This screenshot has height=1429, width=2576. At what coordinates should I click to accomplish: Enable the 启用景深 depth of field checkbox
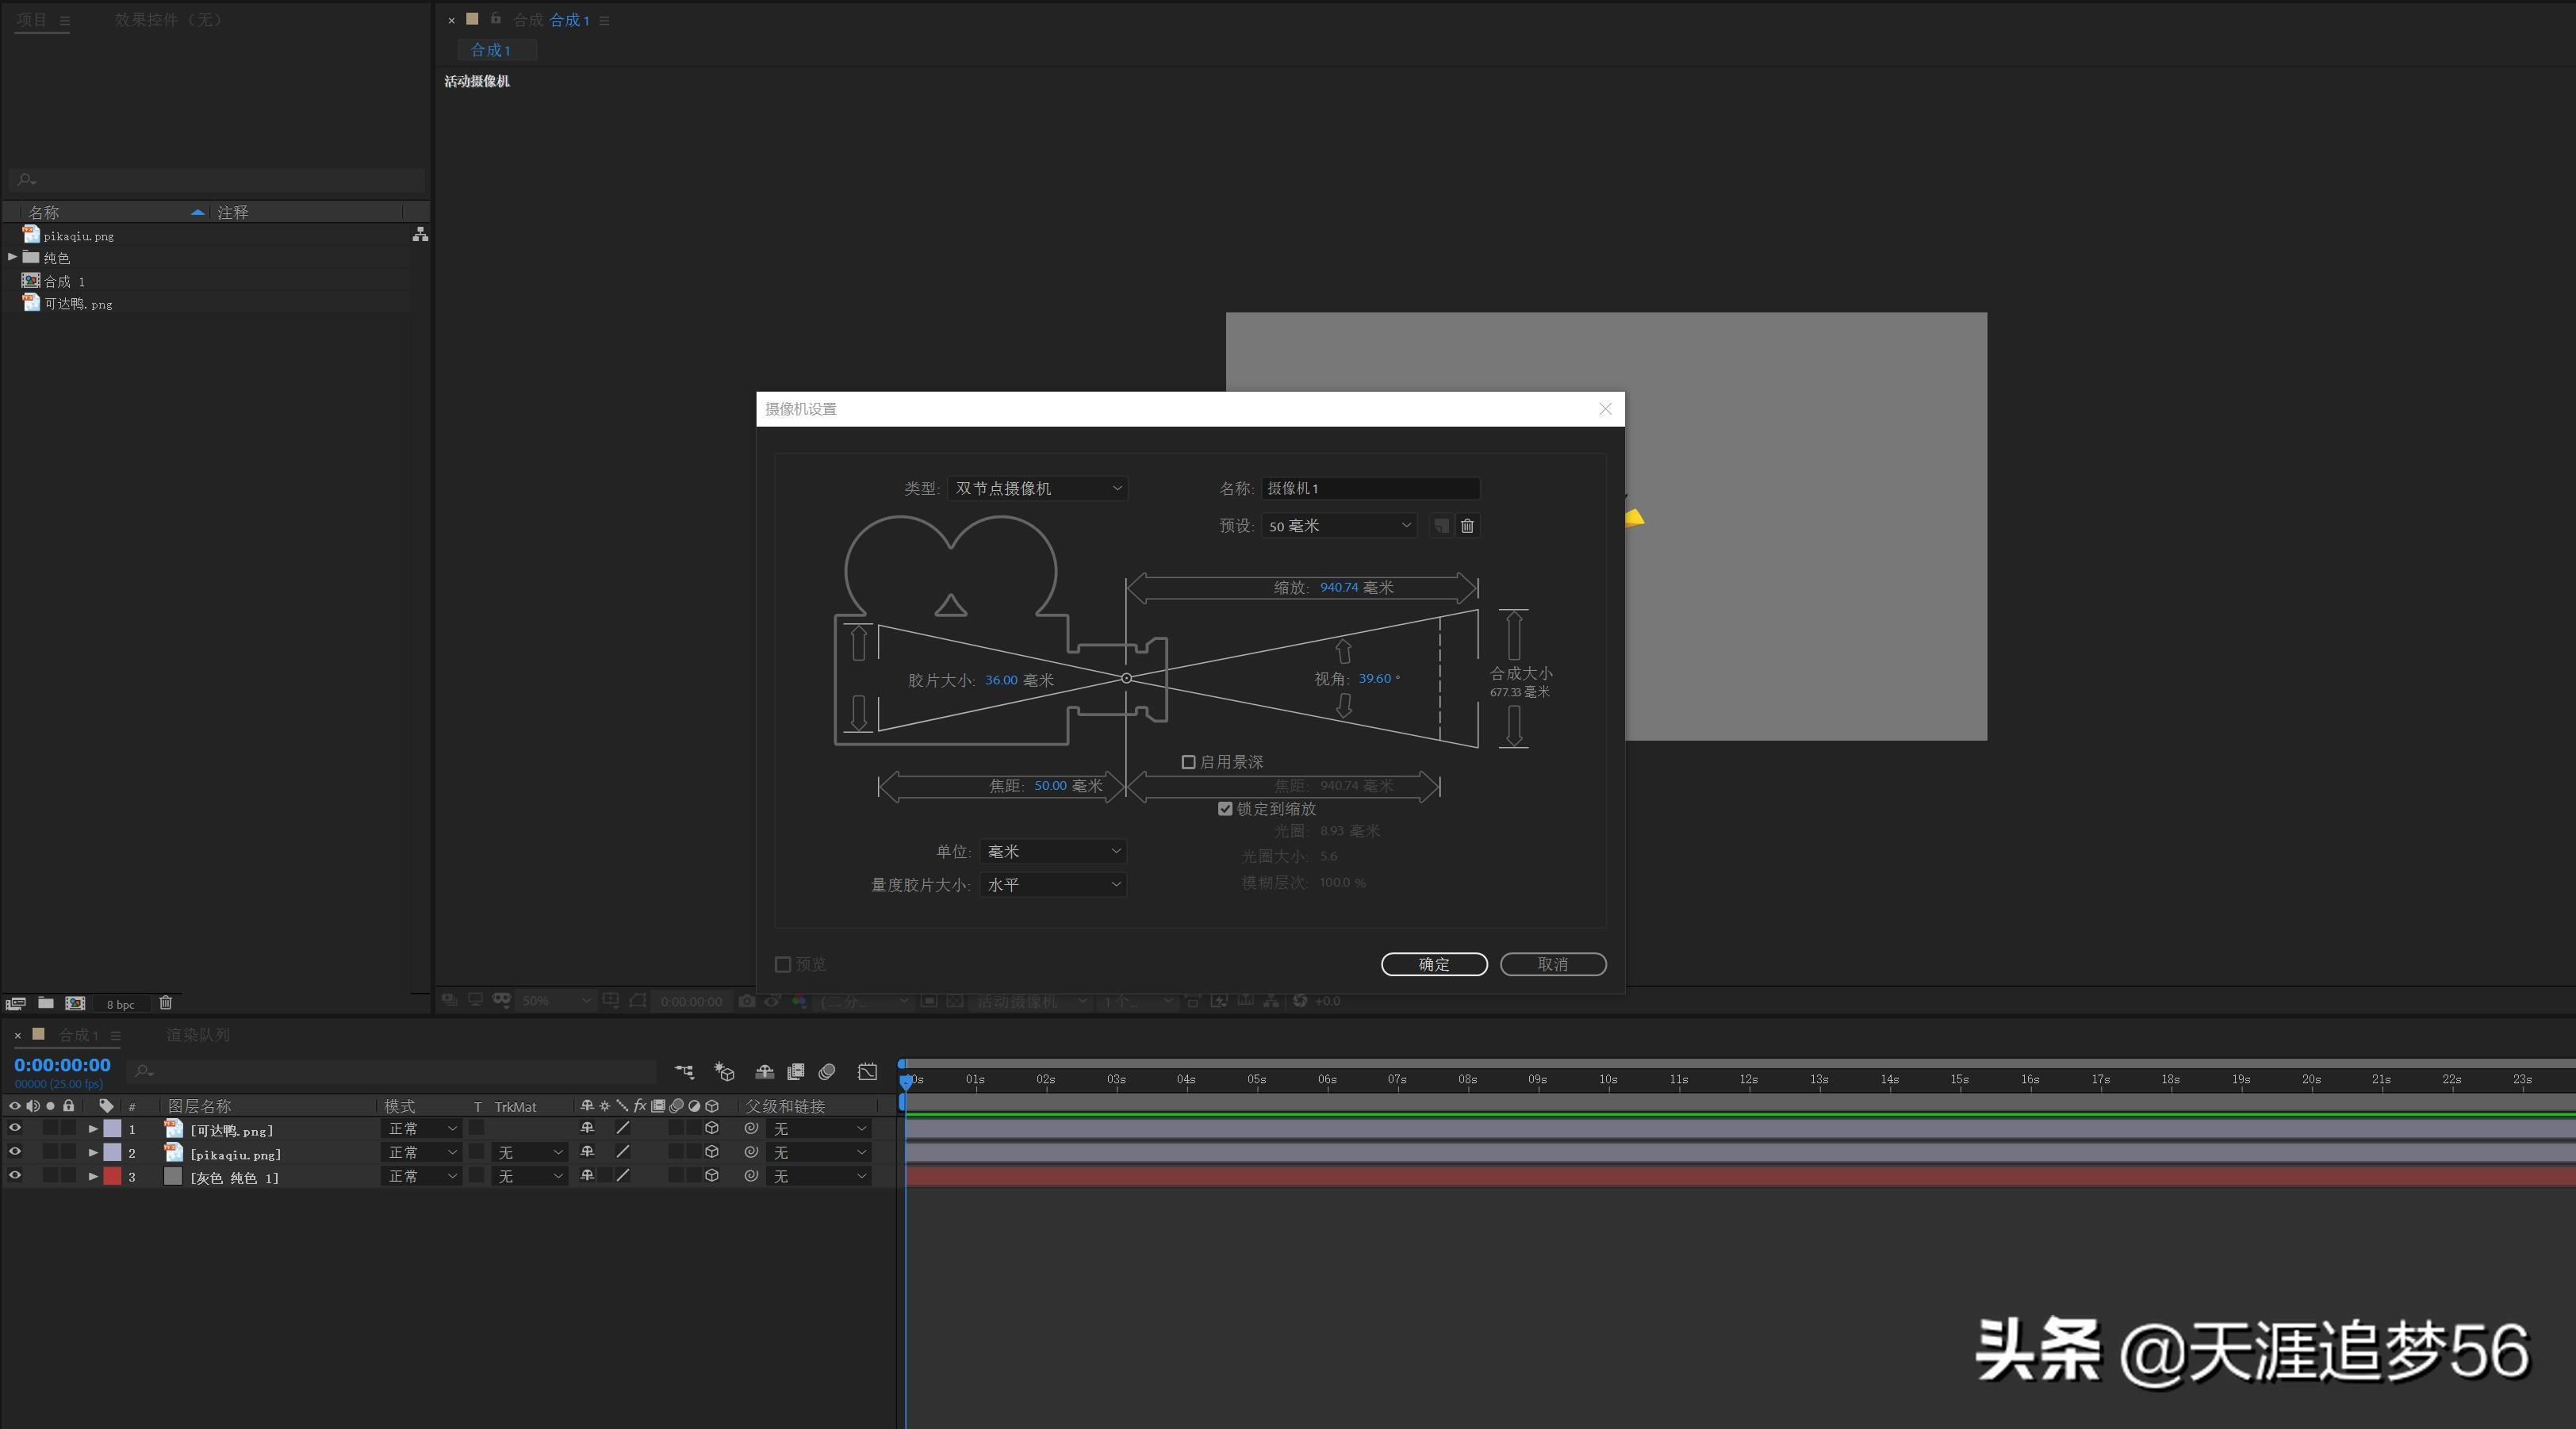pos(1188,762)
